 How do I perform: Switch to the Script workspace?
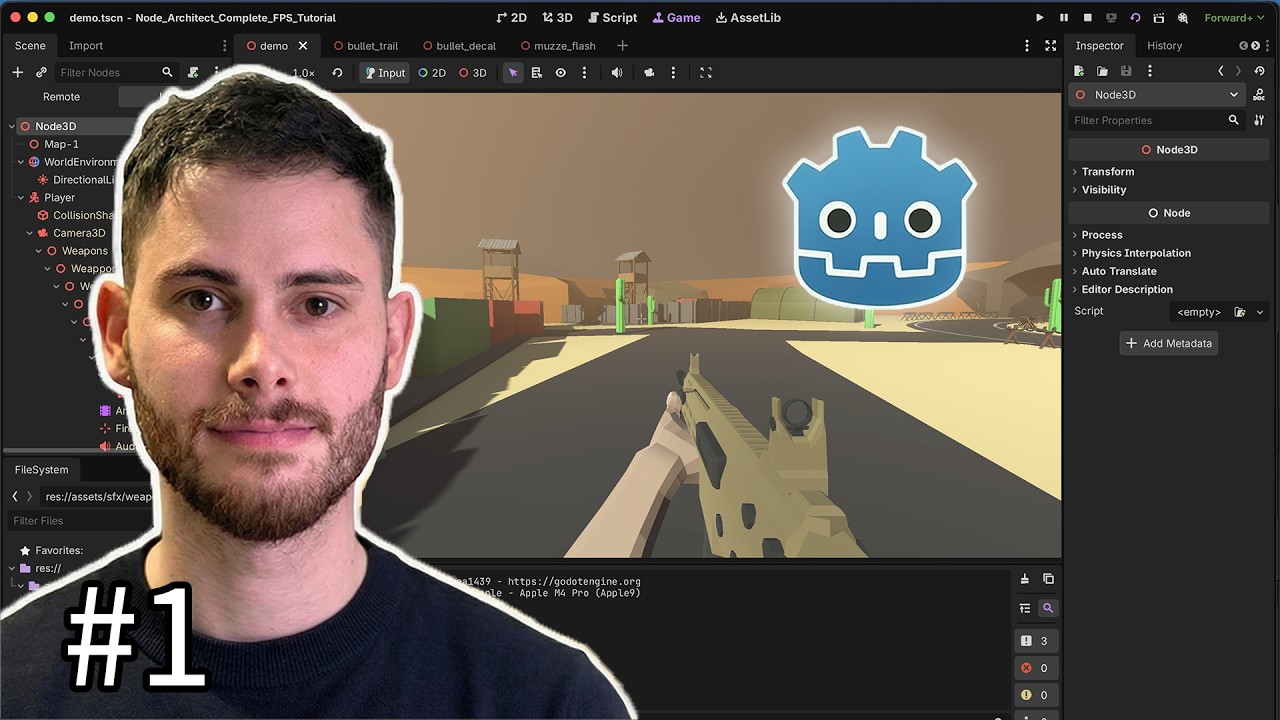[x=612, y=18]
